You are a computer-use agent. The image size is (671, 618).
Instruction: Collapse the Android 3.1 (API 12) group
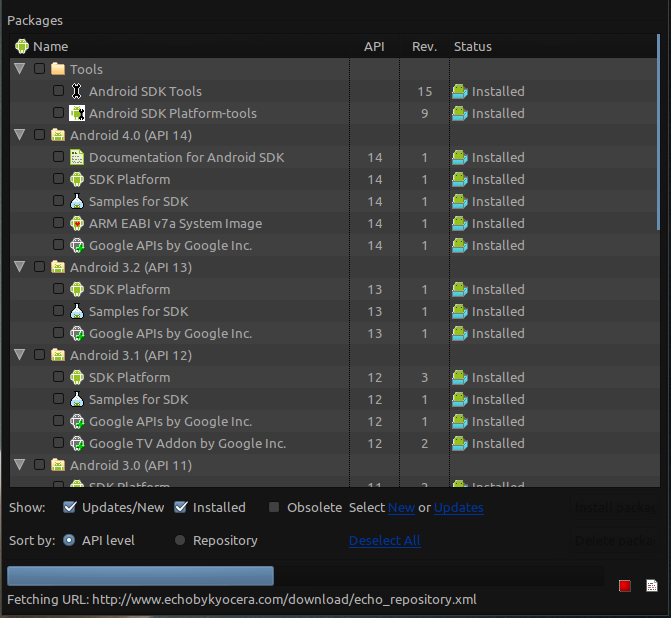(20, 355)
